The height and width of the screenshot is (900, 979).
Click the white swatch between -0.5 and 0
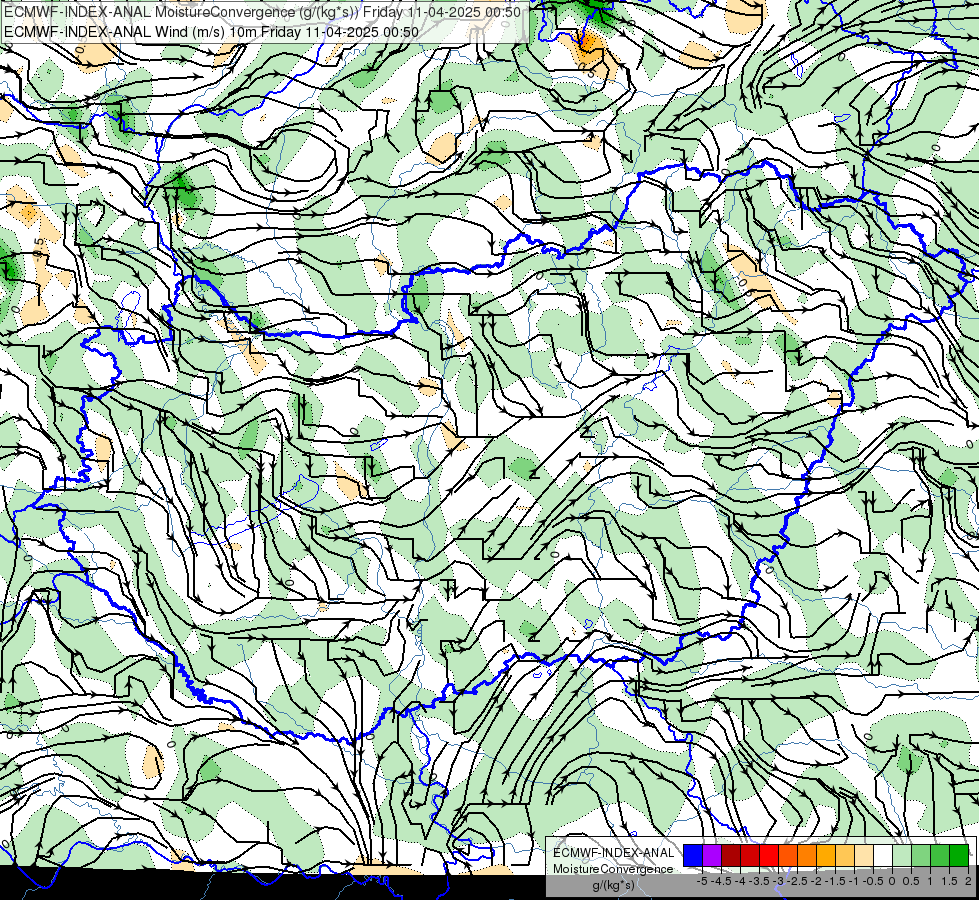click(x=883, y=855)
